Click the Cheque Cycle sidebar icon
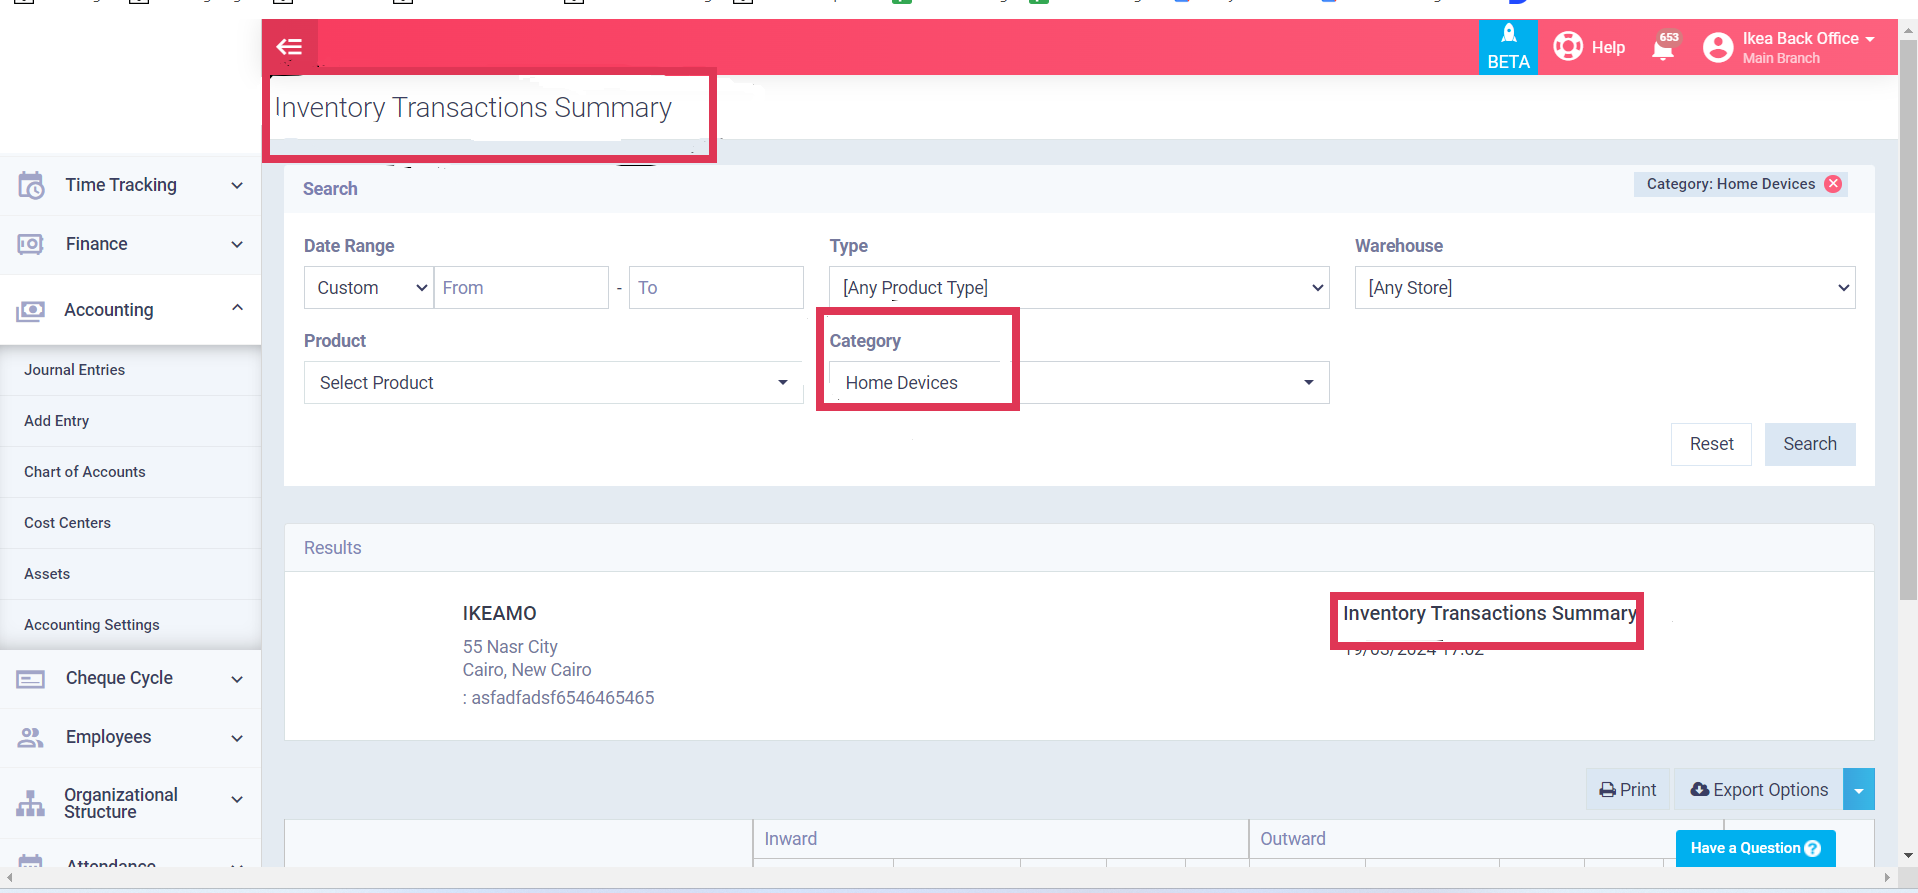Viewport: 1918px width, 893px height. click(31, 679)
